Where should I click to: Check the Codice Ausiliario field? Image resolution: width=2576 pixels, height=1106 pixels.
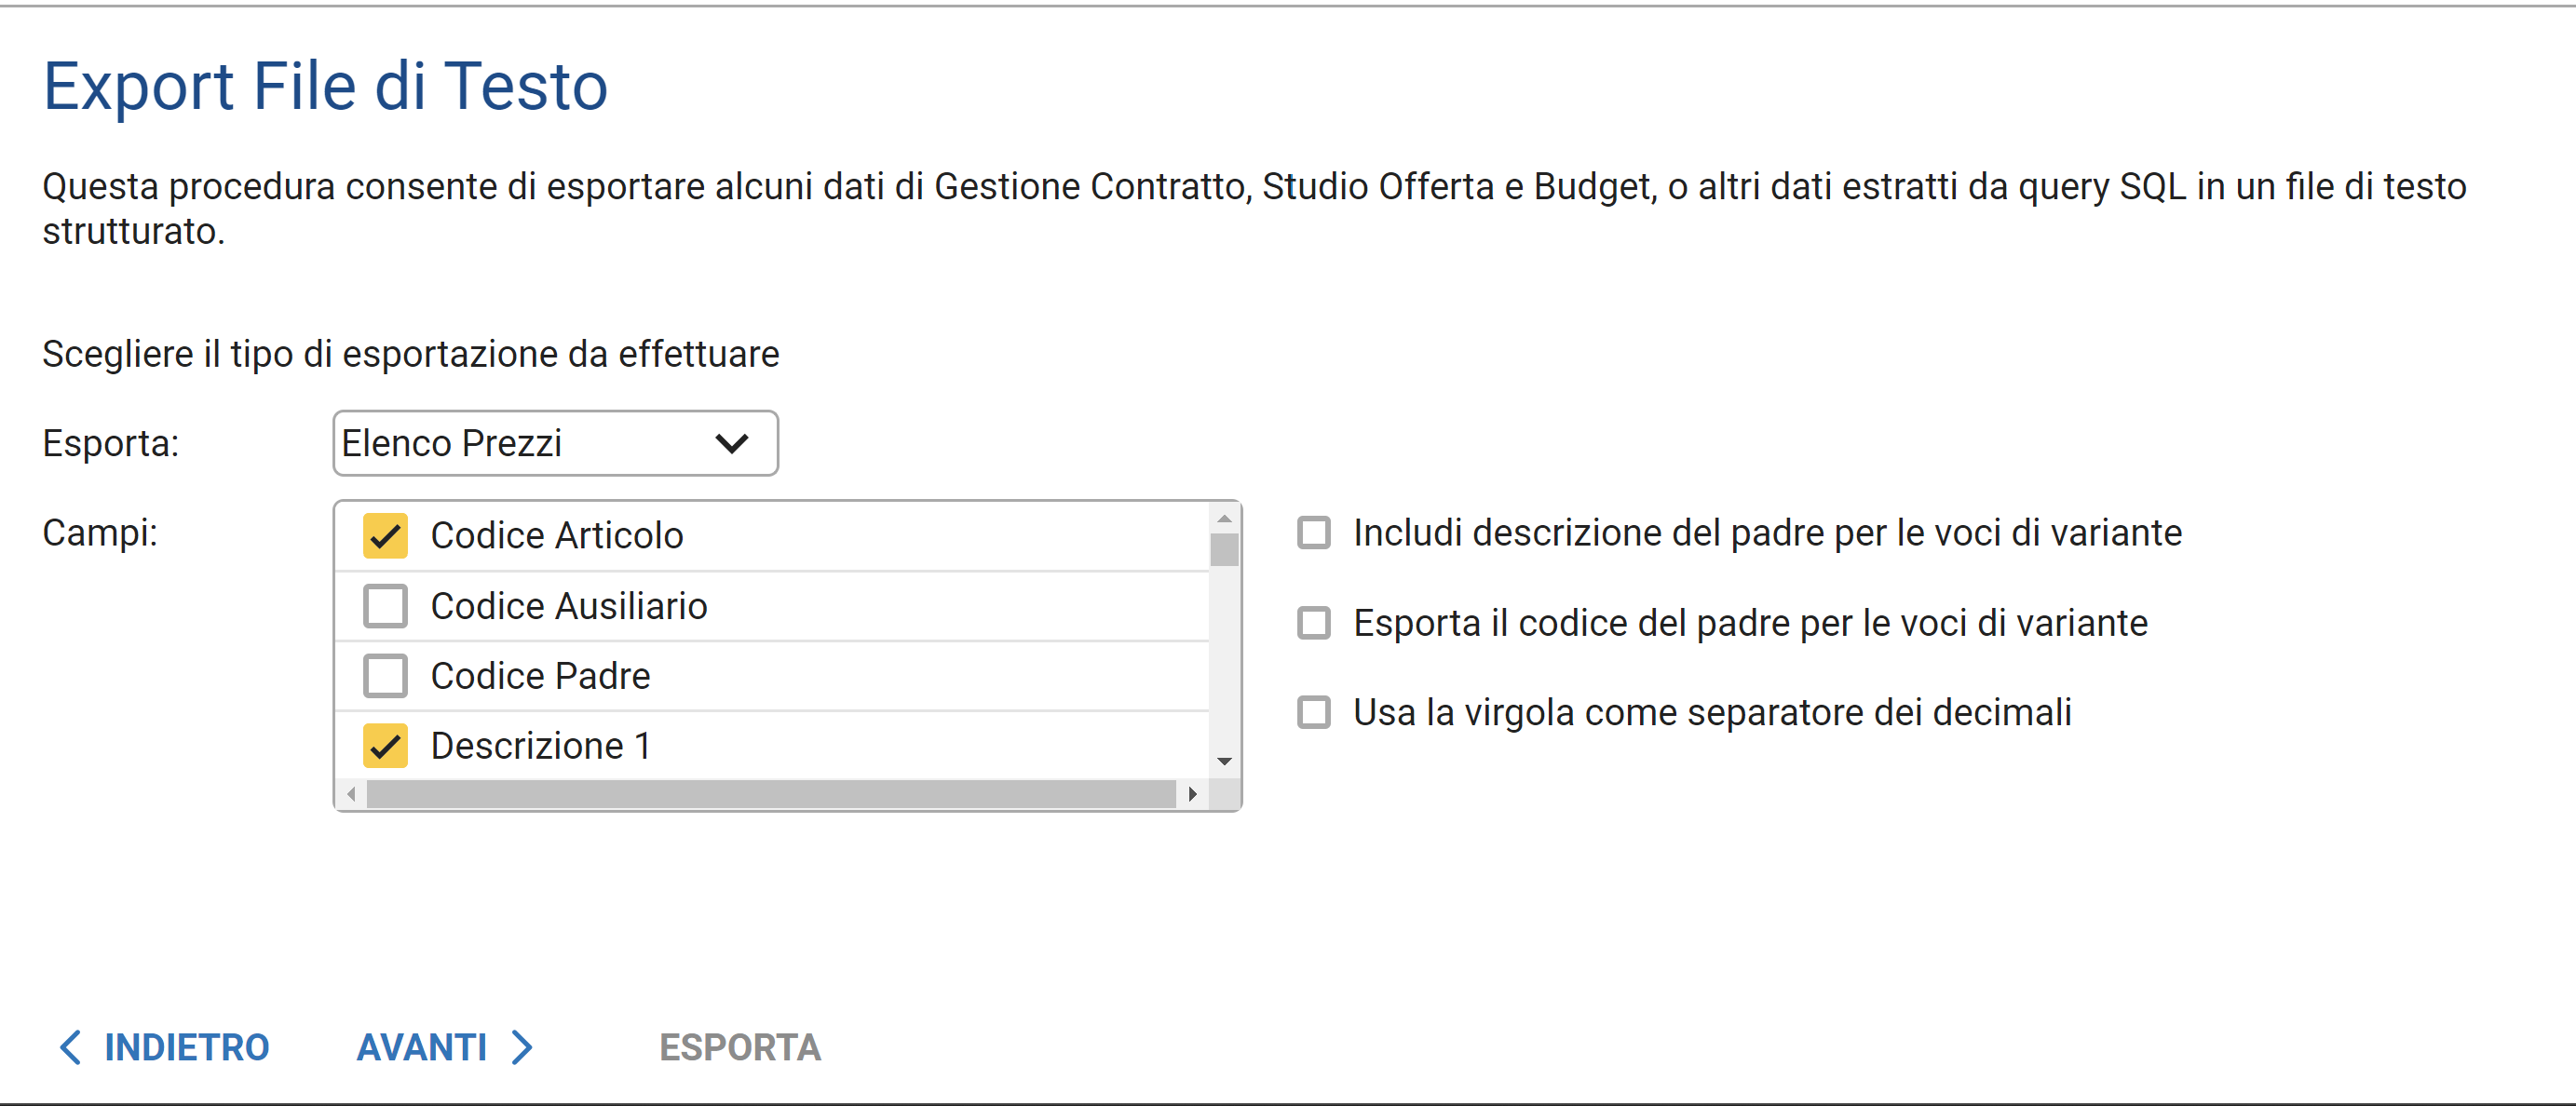[385, 606]
